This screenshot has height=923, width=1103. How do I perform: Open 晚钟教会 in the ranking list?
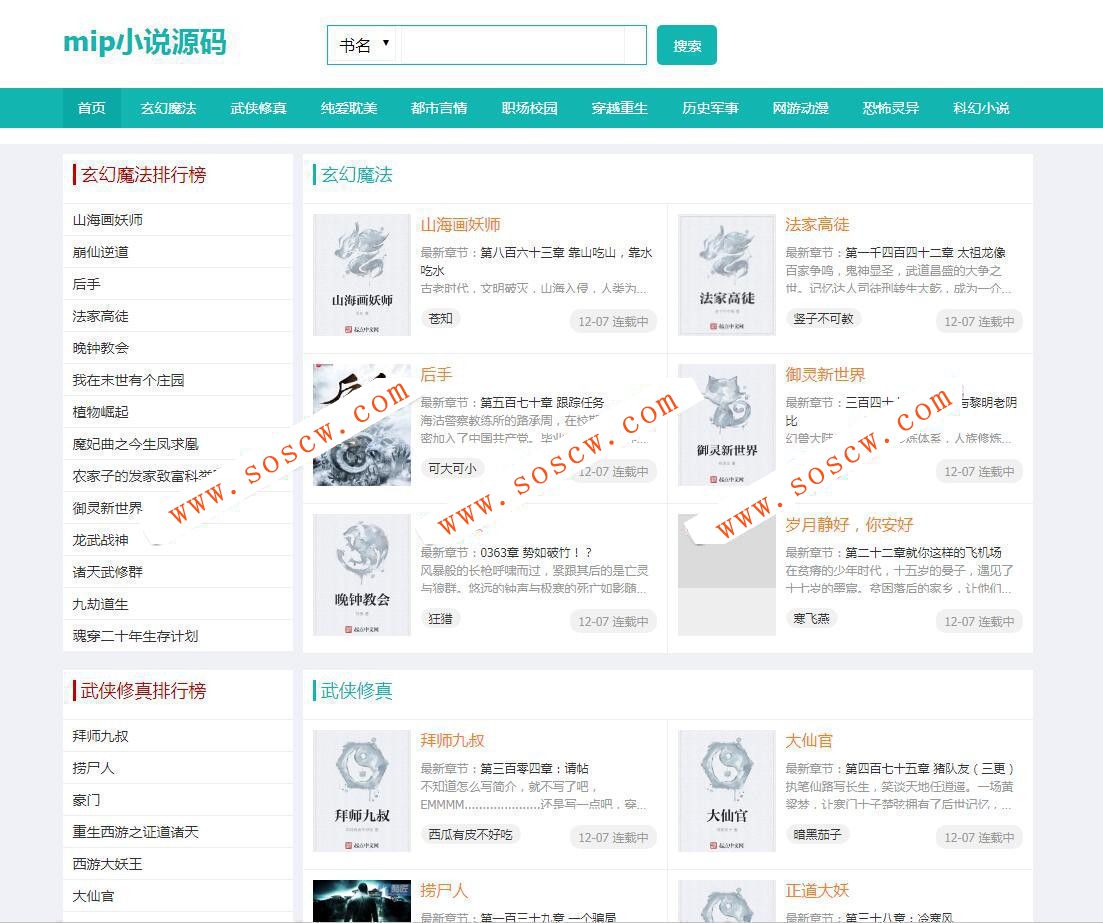click(101, 348)
